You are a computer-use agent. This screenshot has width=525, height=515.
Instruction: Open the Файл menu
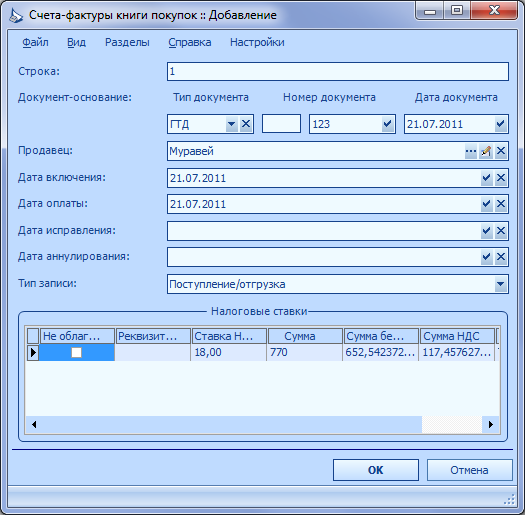point(35,43)
